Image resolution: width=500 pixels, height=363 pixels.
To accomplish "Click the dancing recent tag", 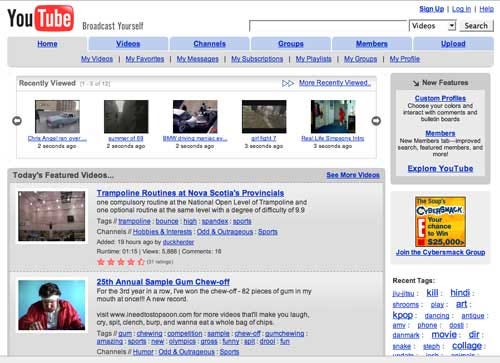I will click(437, 316).
